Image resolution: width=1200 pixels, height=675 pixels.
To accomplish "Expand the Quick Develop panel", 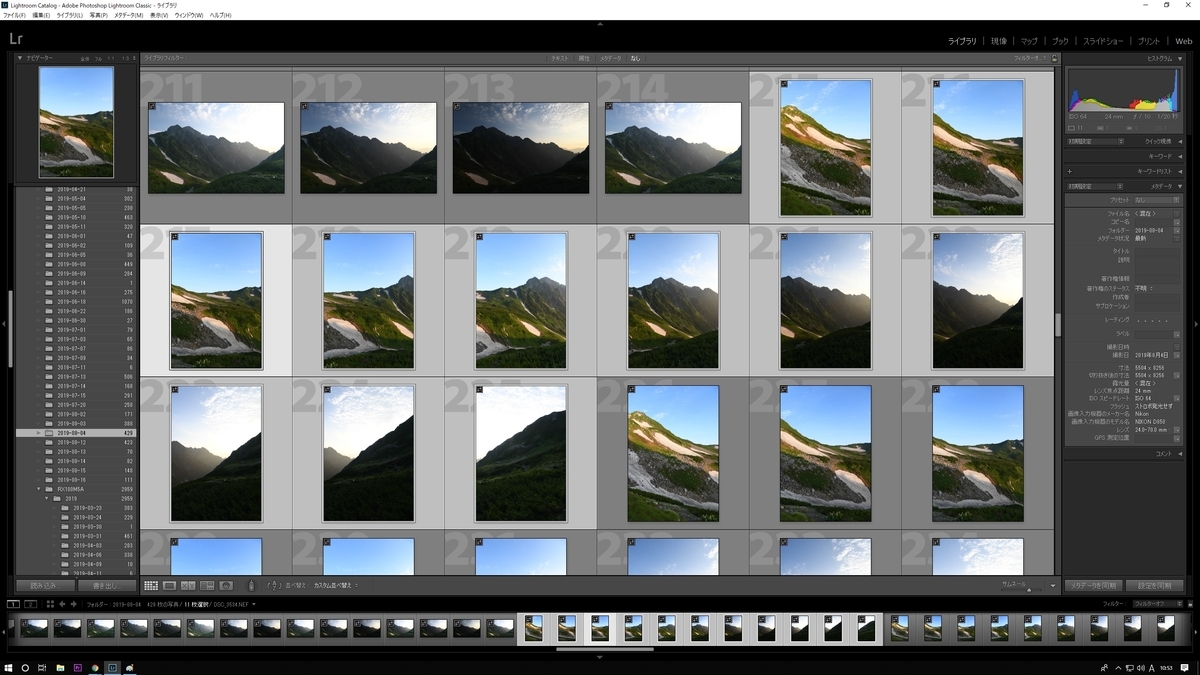I will (x=1182, y=142).
